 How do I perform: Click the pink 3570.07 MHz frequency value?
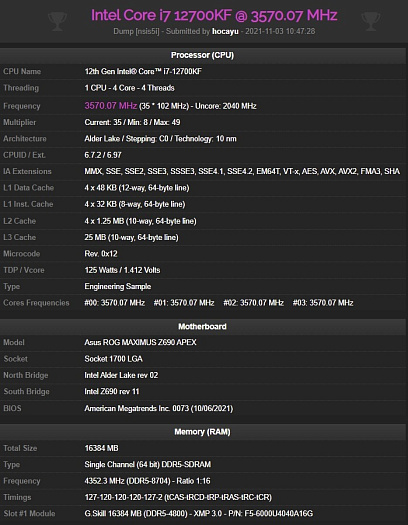pos(110,106)
